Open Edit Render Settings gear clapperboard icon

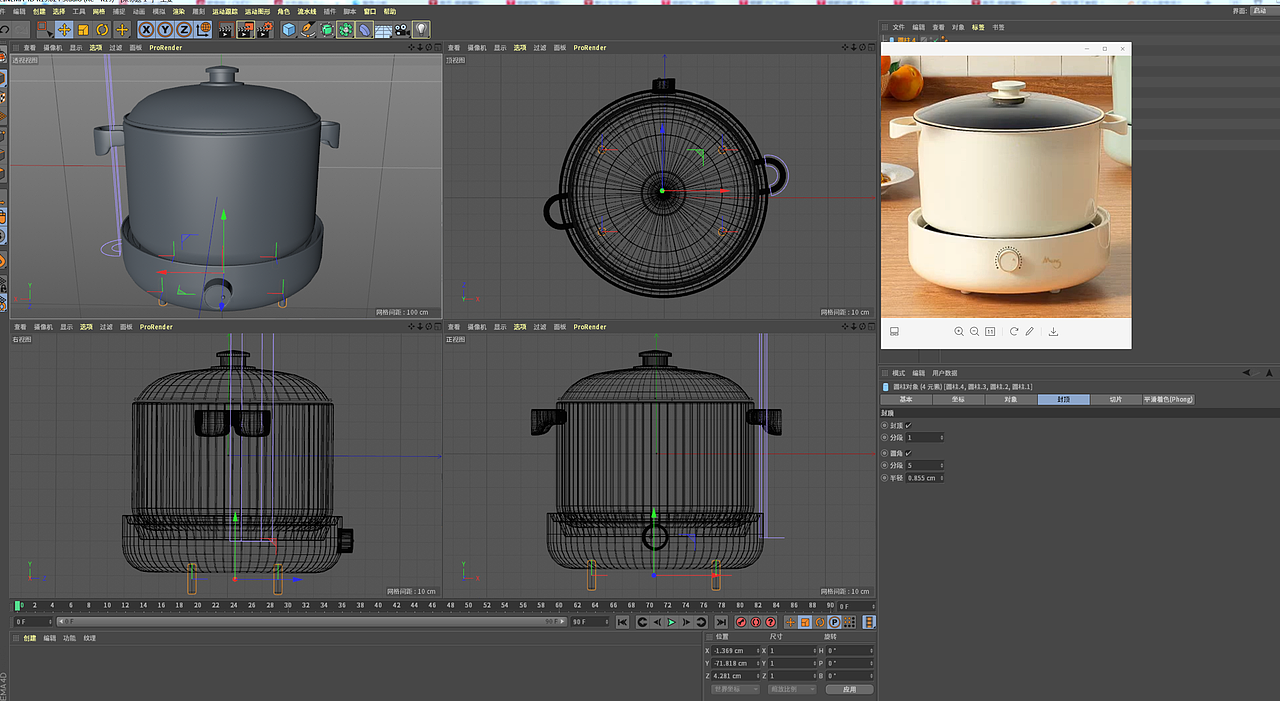point(264,30)
